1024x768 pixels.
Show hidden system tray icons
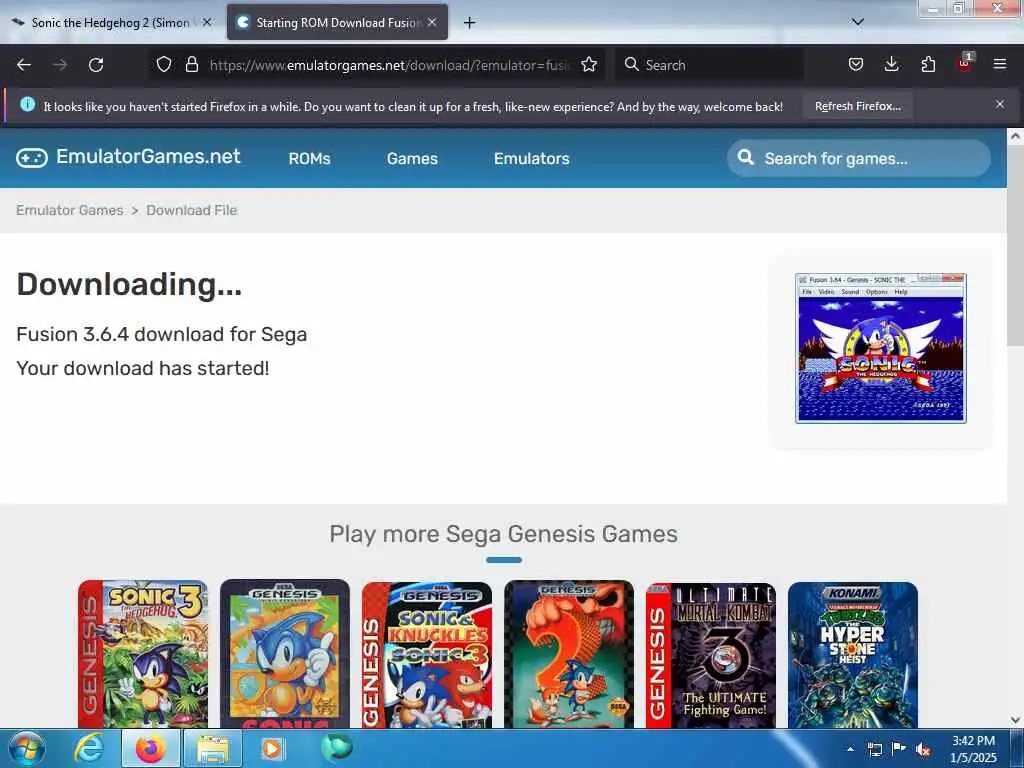(850, 749)
